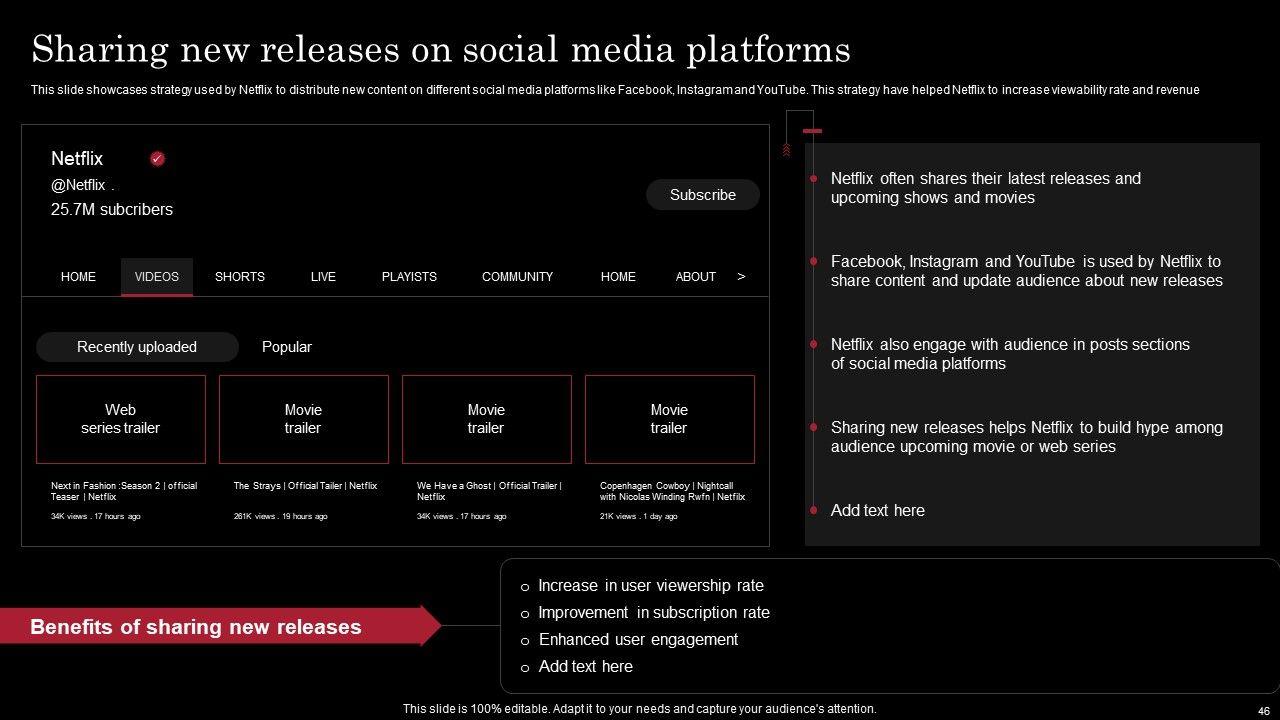Open the COMMUNITY tab
Screen dimensions: 1280x720
click(x=517, y=277)
